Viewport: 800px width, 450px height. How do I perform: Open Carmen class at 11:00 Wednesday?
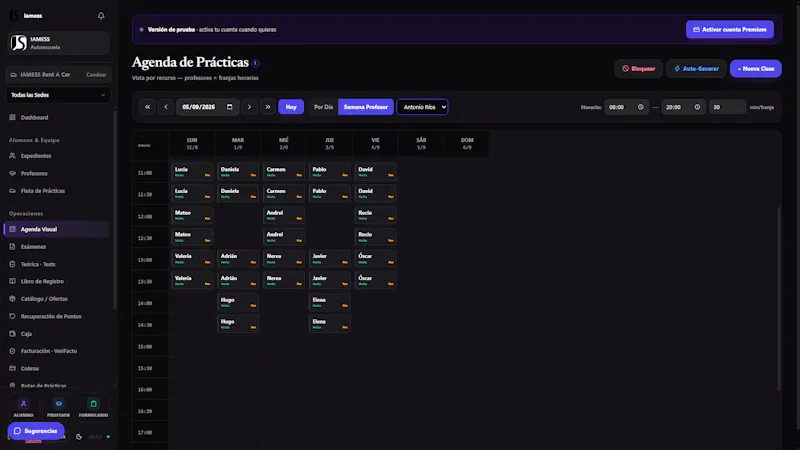click(284, 171)
